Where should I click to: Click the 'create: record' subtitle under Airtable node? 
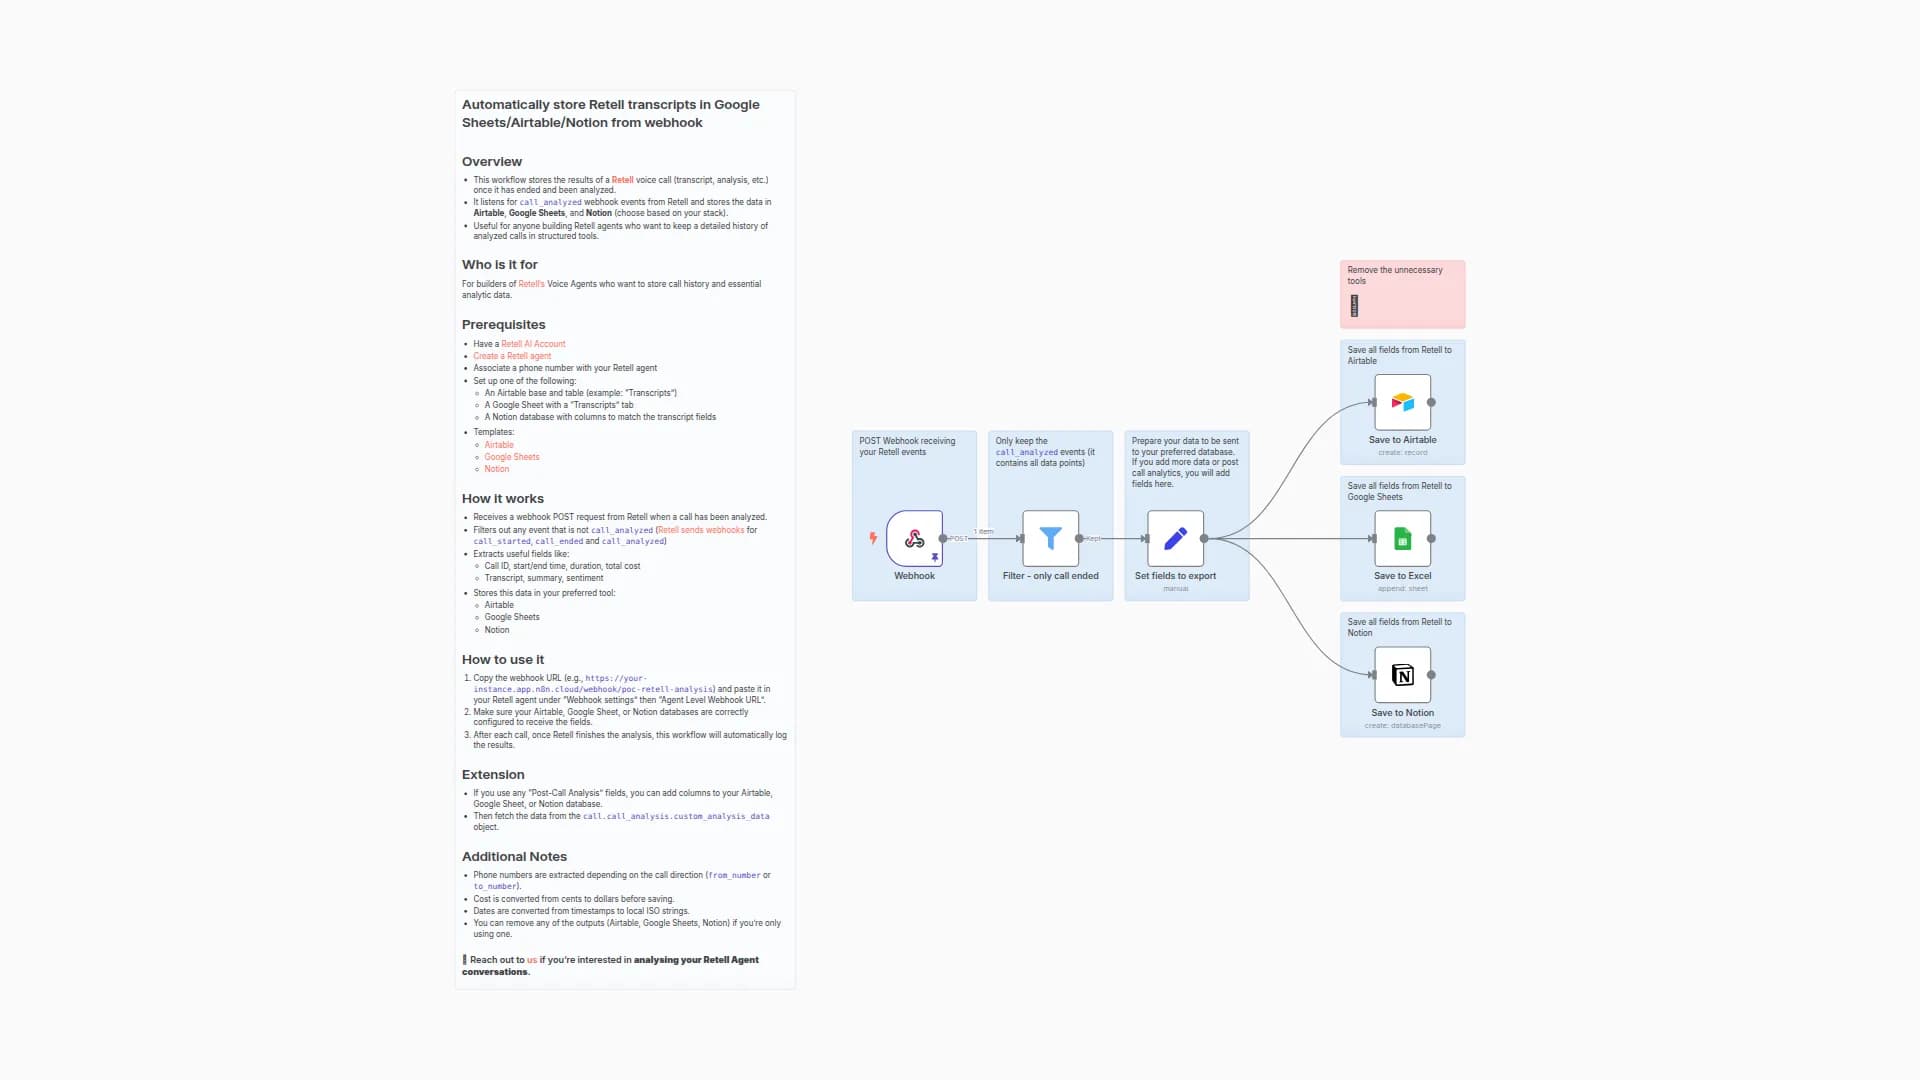click(1402, 453)
